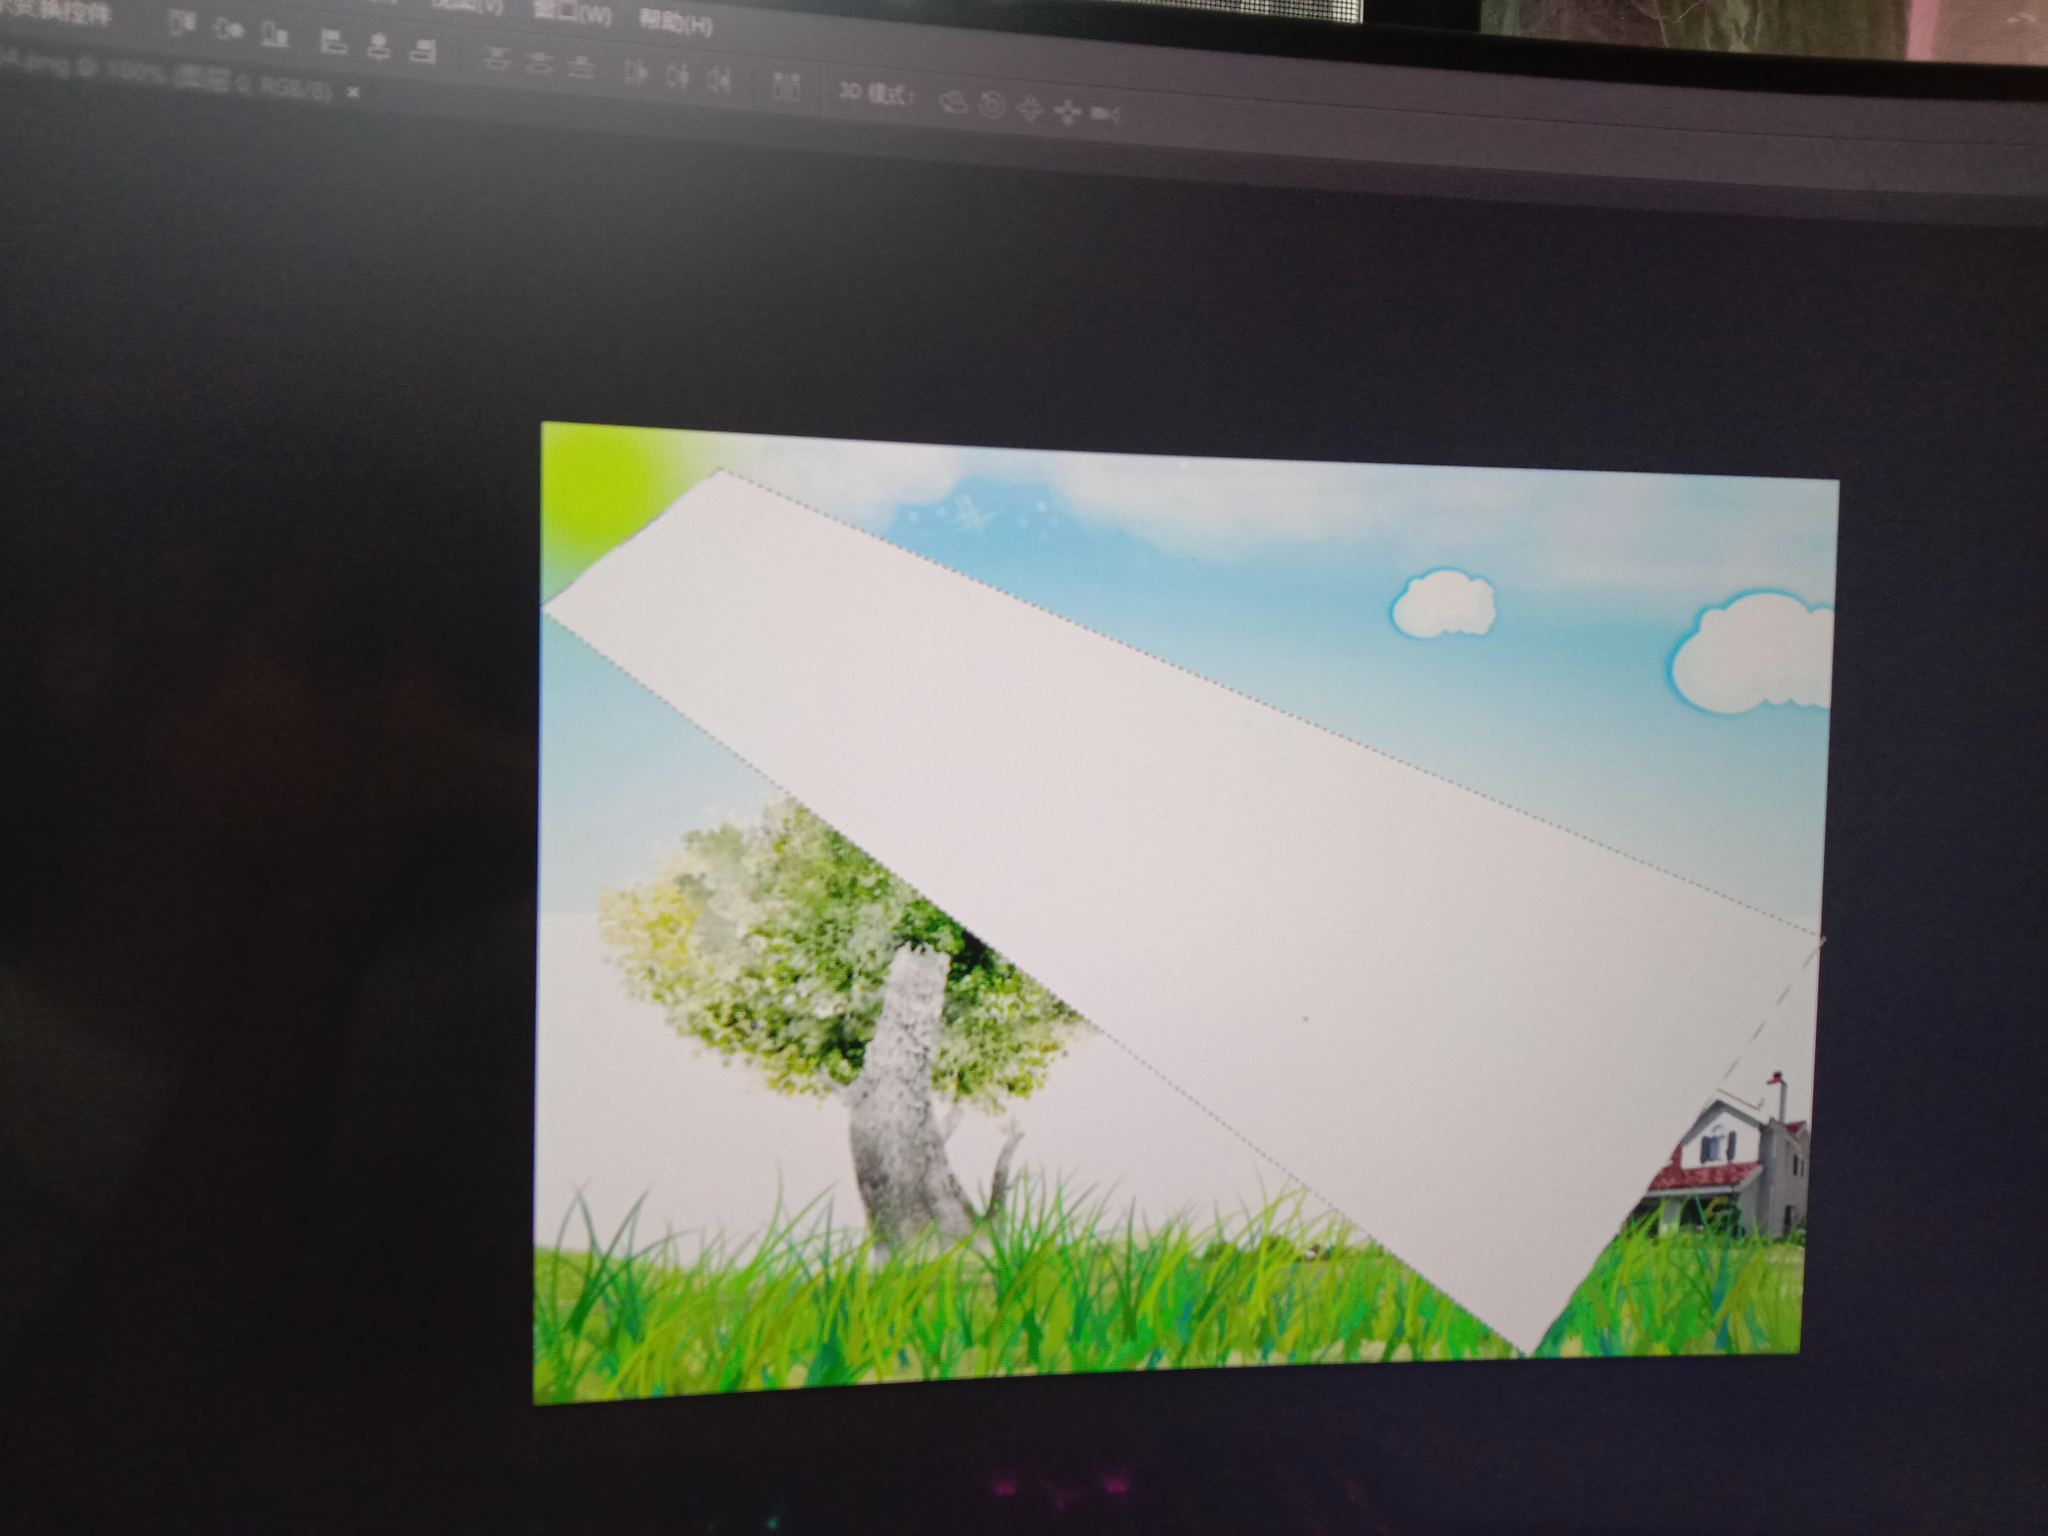Open the 视图(V) menu
2048x1536 pixels.
(471, 5)
